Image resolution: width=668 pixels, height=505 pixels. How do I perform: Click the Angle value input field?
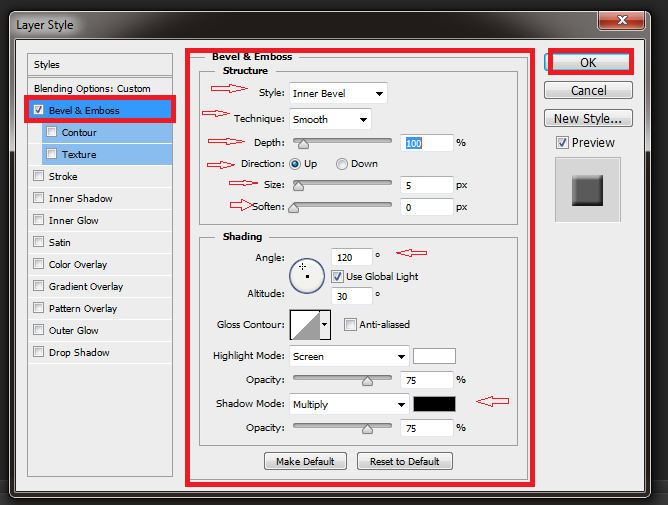352,257
